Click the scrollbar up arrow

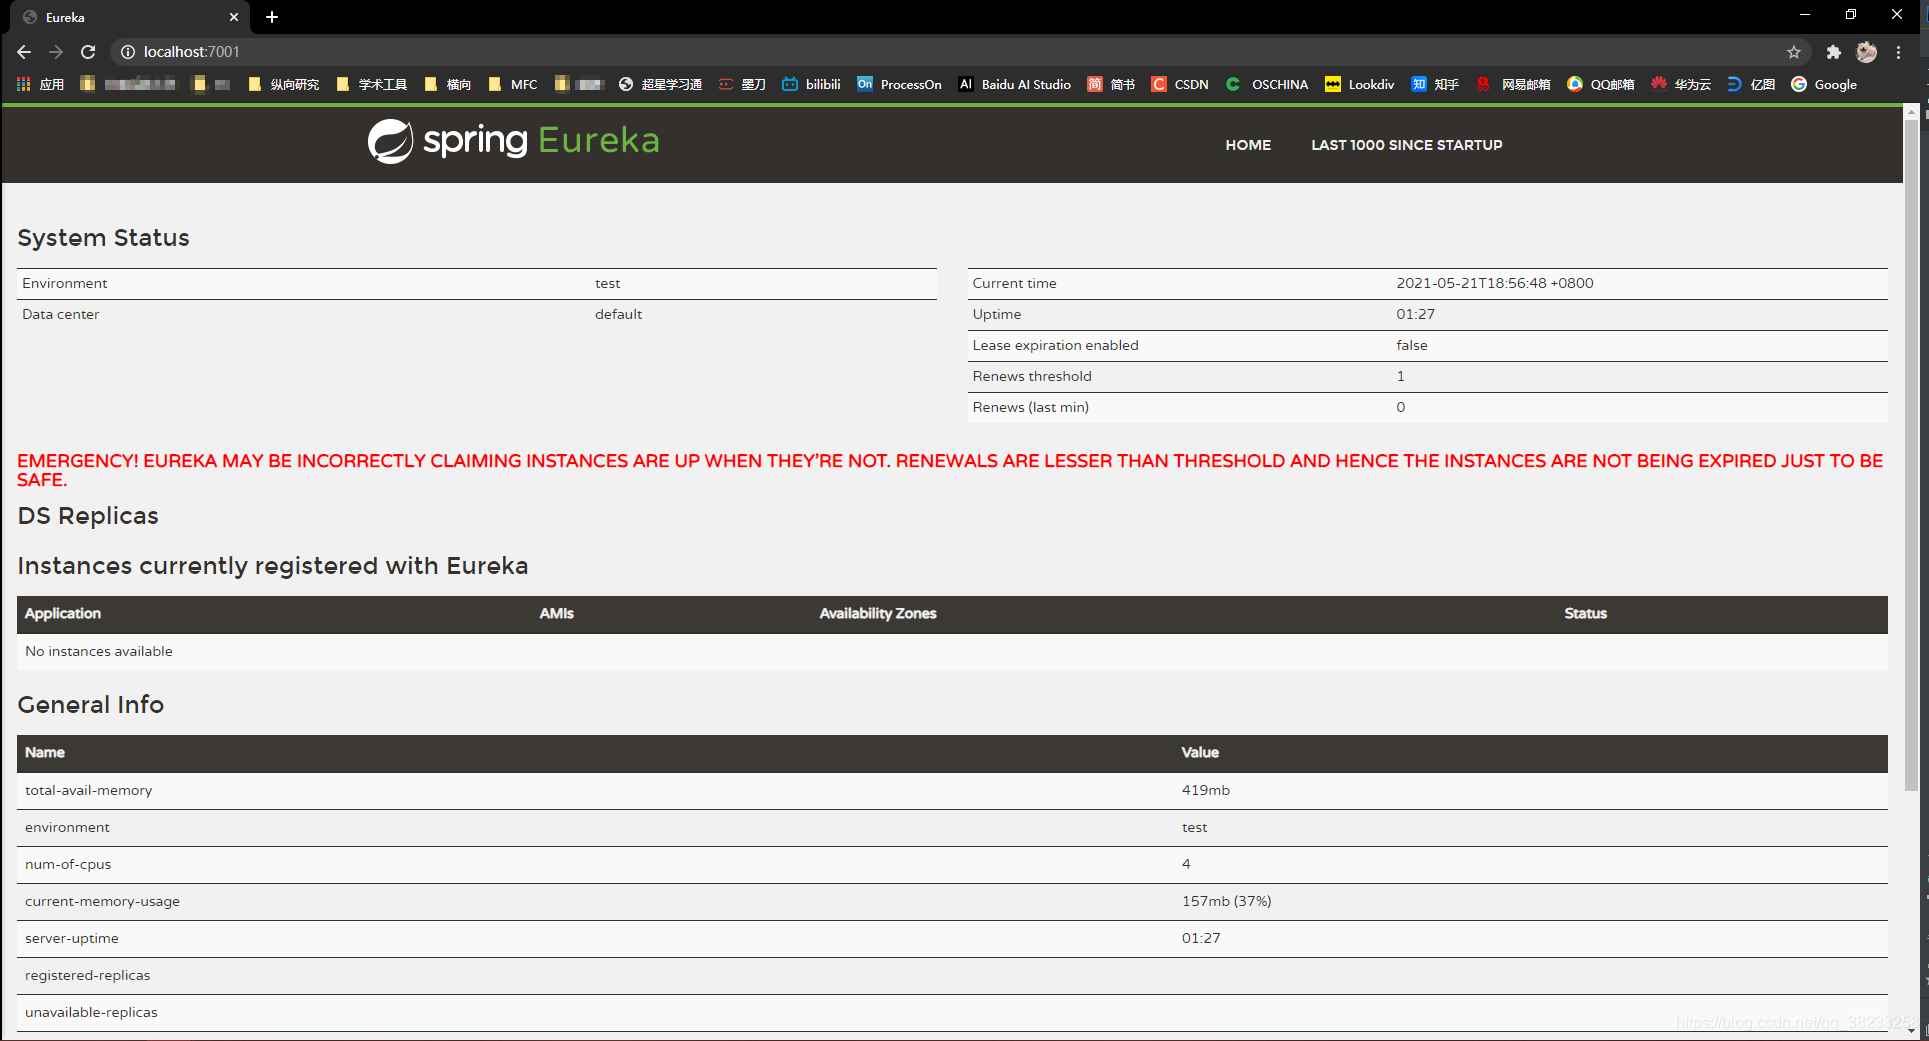1911,112
